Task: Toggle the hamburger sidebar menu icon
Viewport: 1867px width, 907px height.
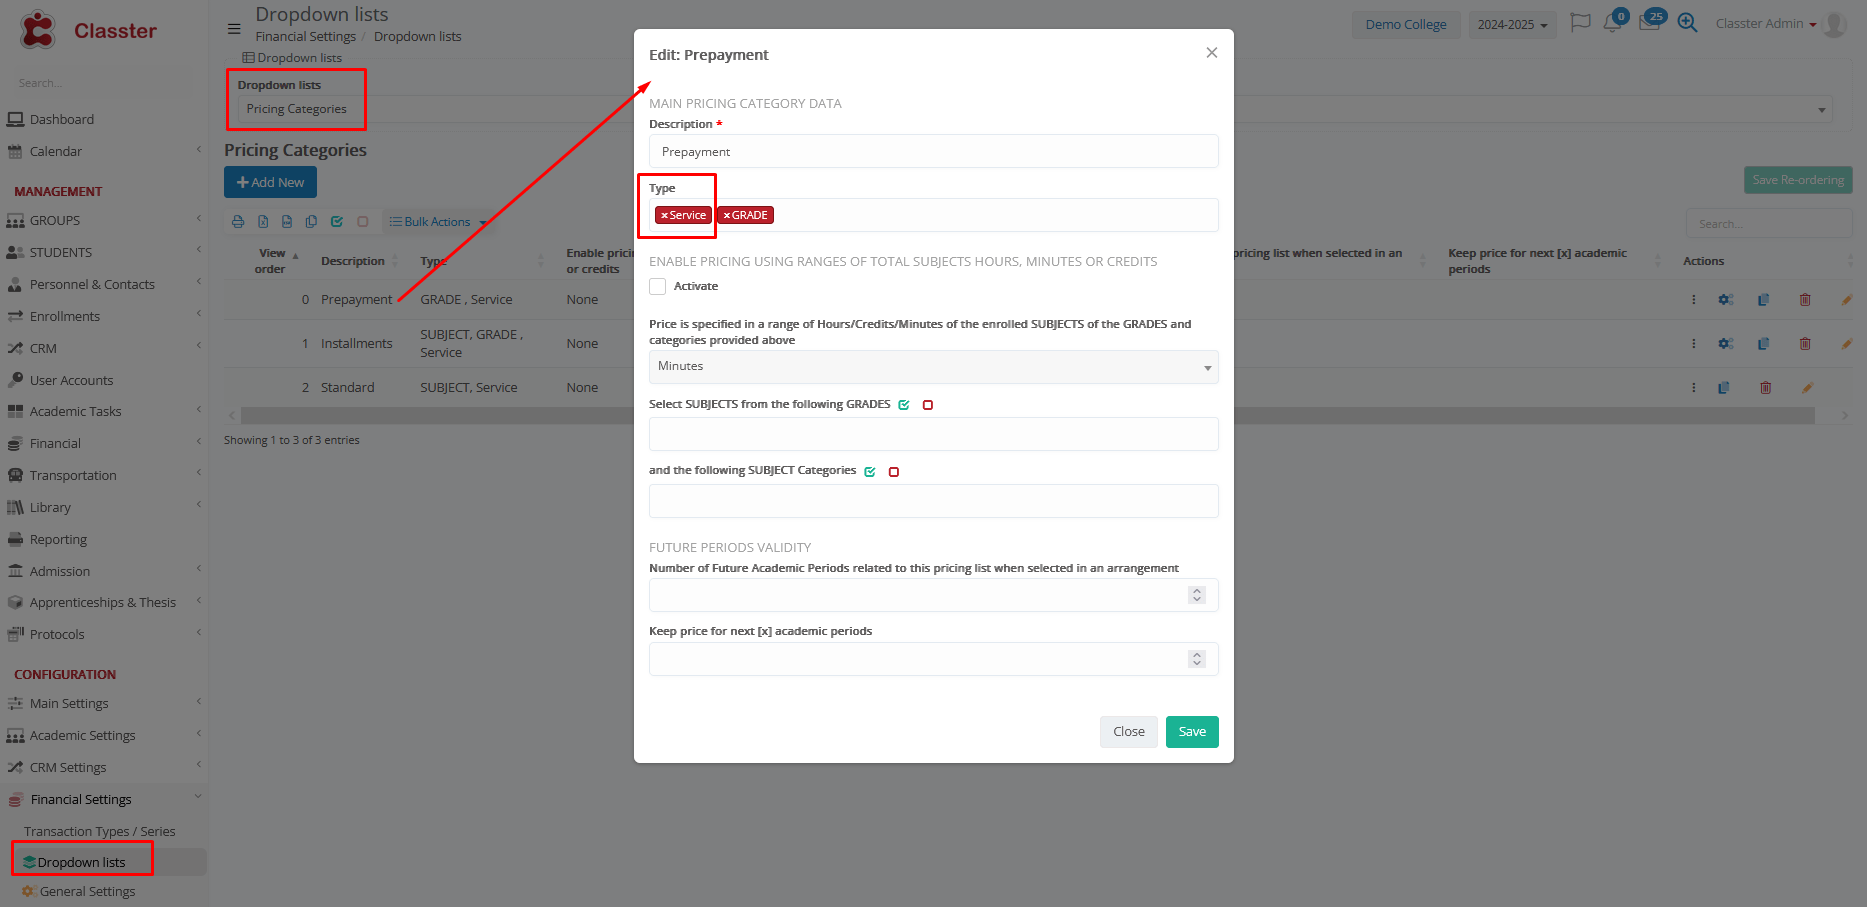Action: pos(234,29)
